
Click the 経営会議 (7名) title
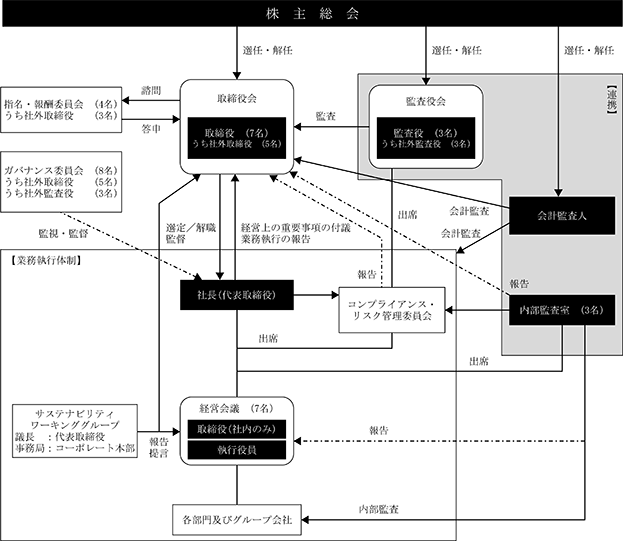[237, 408]
